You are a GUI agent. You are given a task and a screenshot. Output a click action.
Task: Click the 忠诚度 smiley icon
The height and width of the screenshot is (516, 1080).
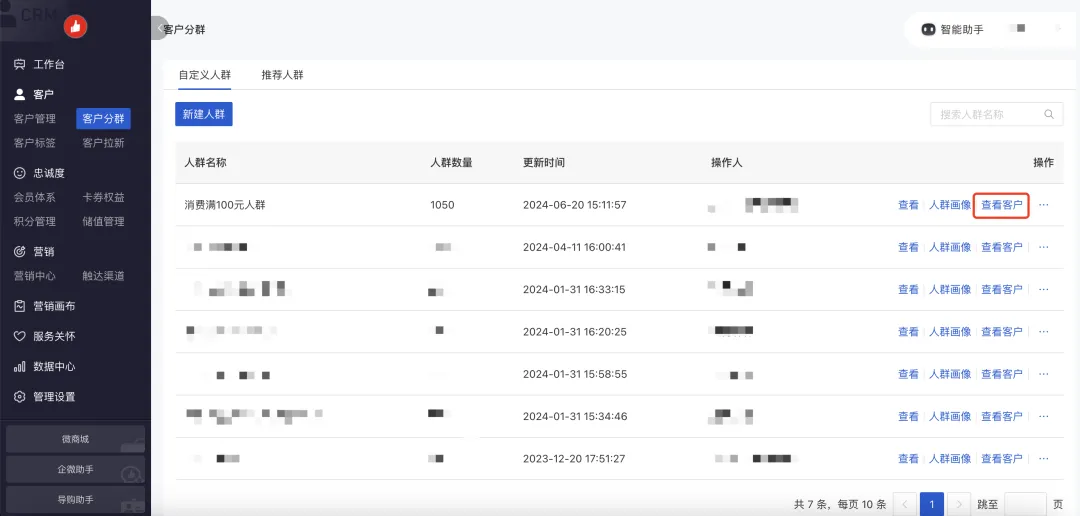pyautogui.click(x=19, y=173)
